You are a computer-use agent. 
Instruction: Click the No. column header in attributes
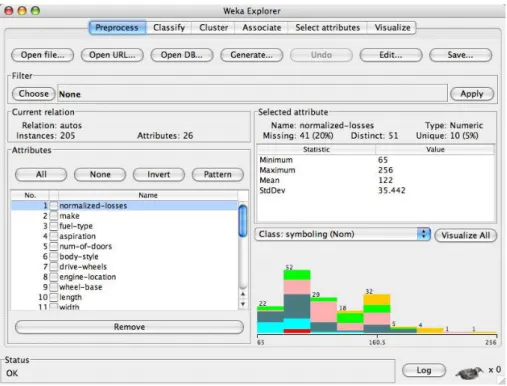pos(30,195)
